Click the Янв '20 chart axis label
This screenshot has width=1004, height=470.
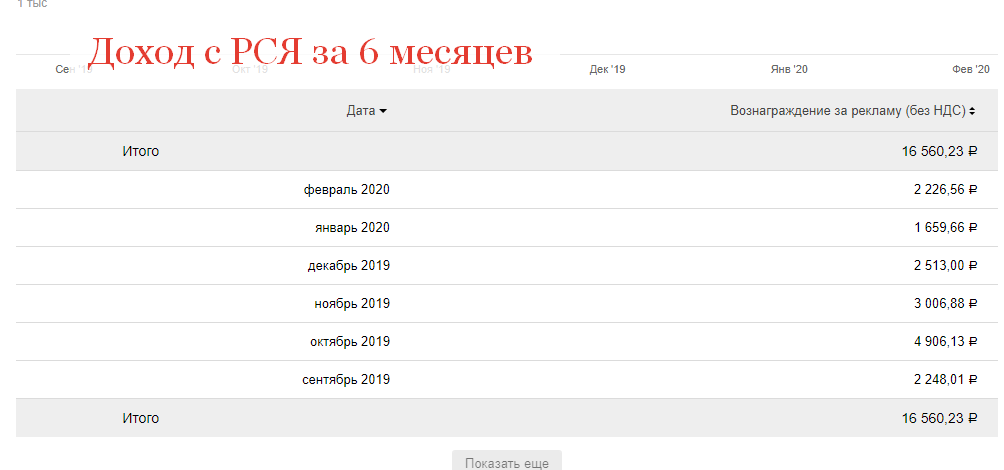point(789,69)
